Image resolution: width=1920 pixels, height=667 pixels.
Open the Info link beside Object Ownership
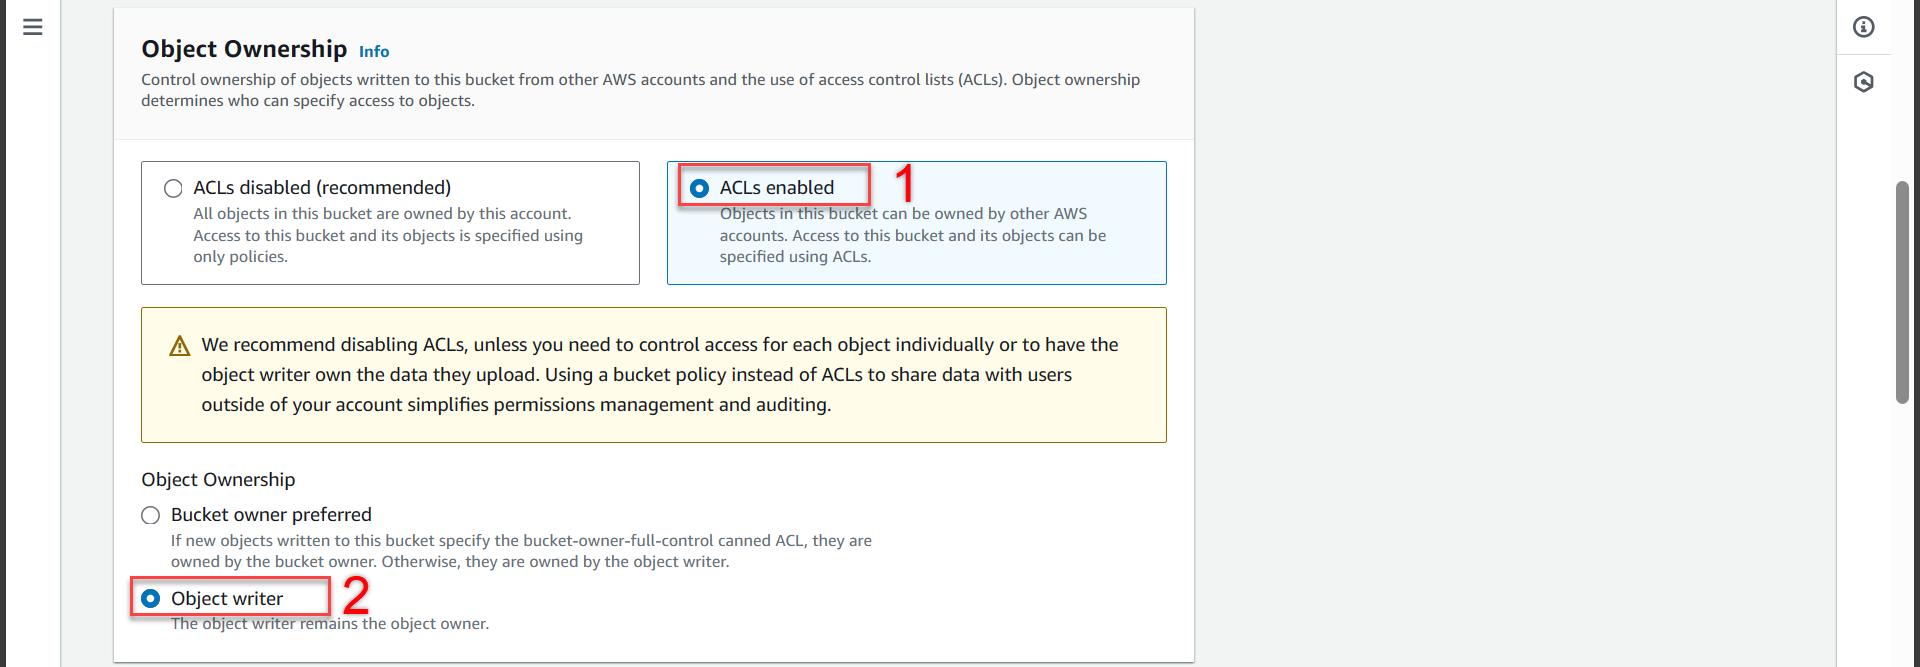(x=374, y=52)
